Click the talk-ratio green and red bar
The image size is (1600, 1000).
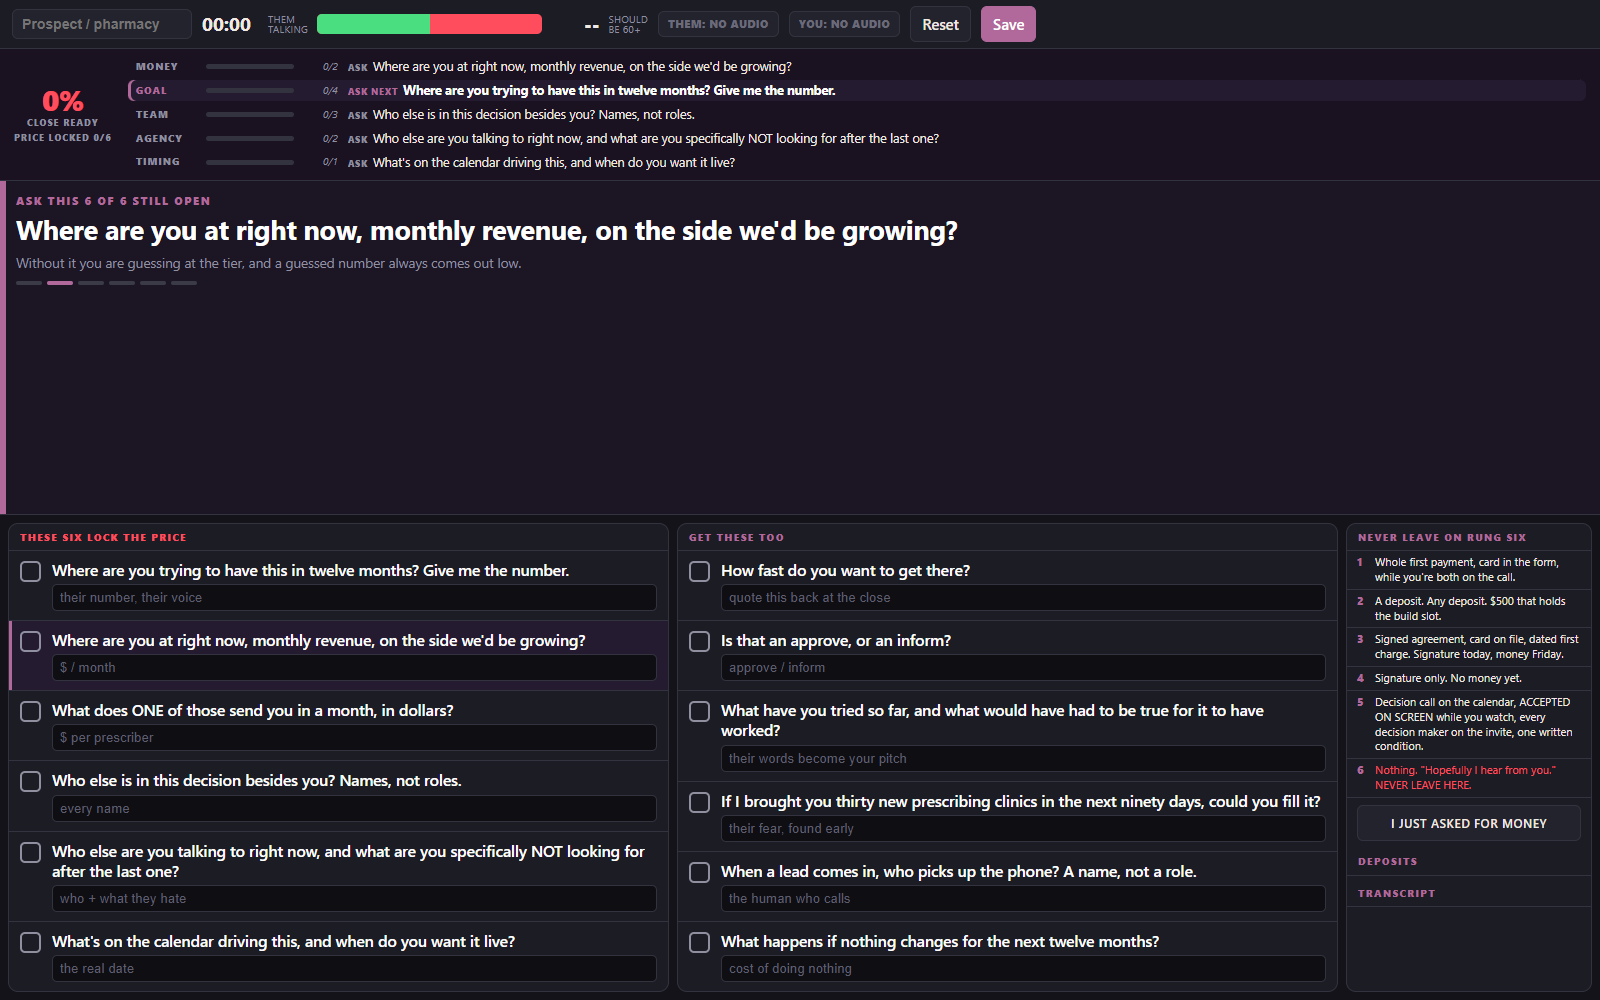click(x=429, y=24)
